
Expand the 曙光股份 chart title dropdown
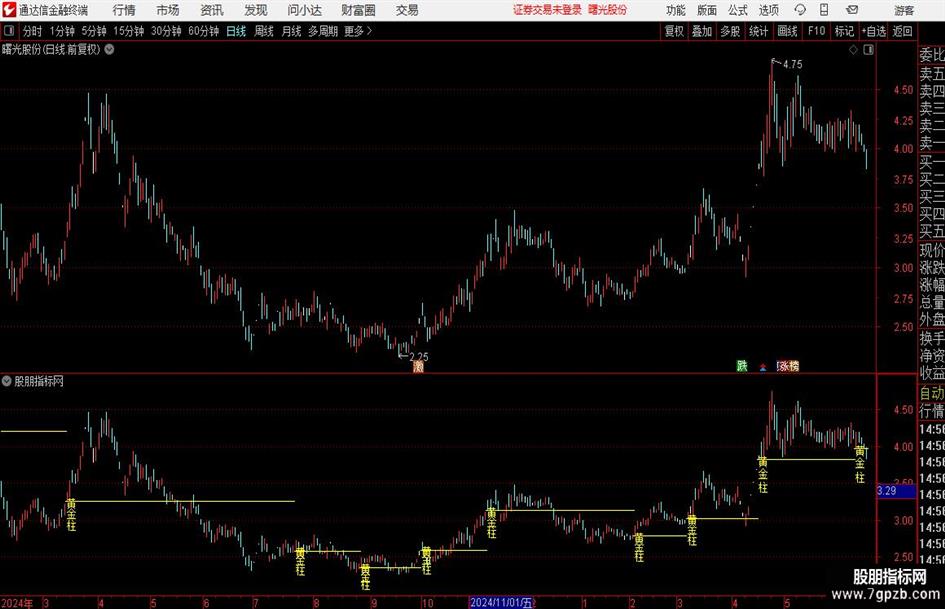tap(109, 49)
